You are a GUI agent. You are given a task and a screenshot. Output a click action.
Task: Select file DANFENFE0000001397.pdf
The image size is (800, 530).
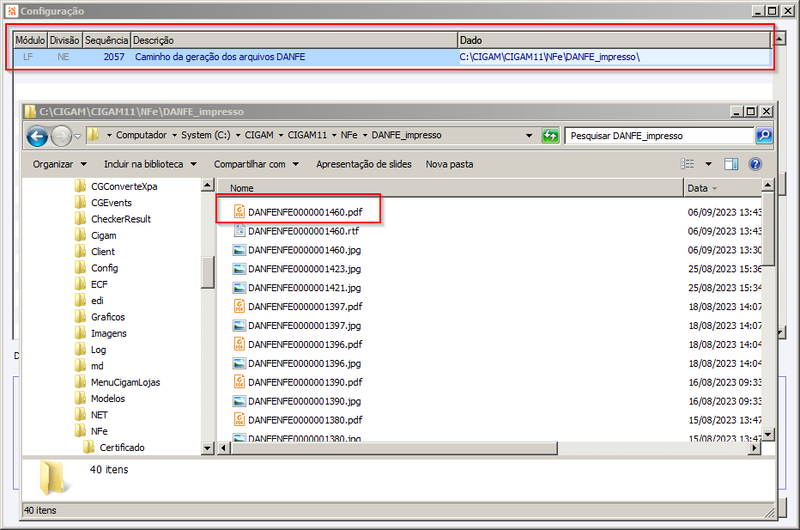pos(298,307)
